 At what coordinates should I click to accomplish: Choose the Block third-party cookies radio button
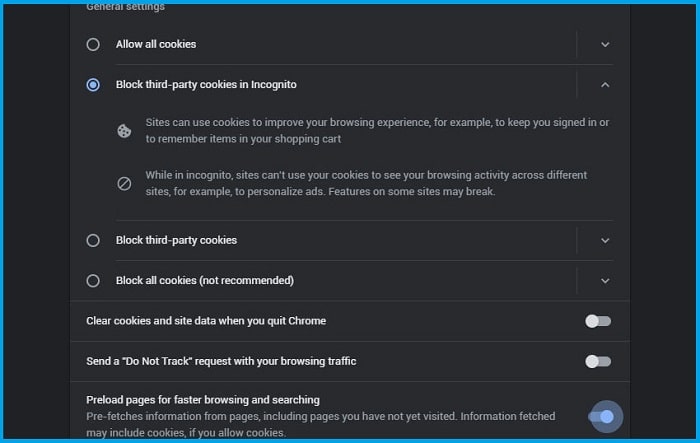(93, 240)
